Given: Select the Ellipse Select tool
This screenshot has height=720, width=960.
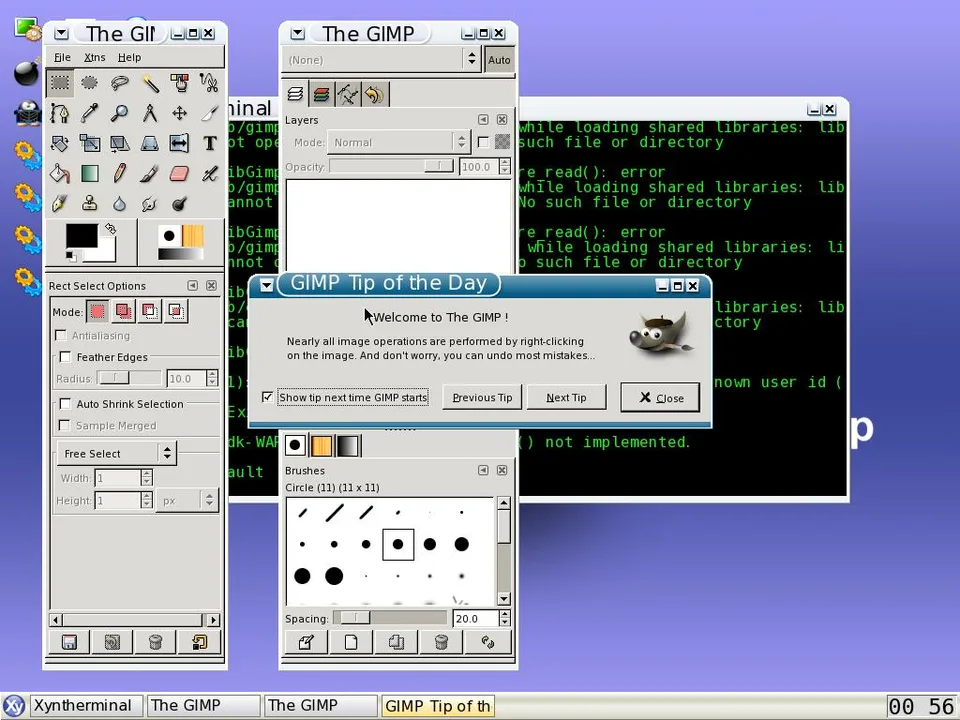Looking at the screenshot, I should coord(89,83).
